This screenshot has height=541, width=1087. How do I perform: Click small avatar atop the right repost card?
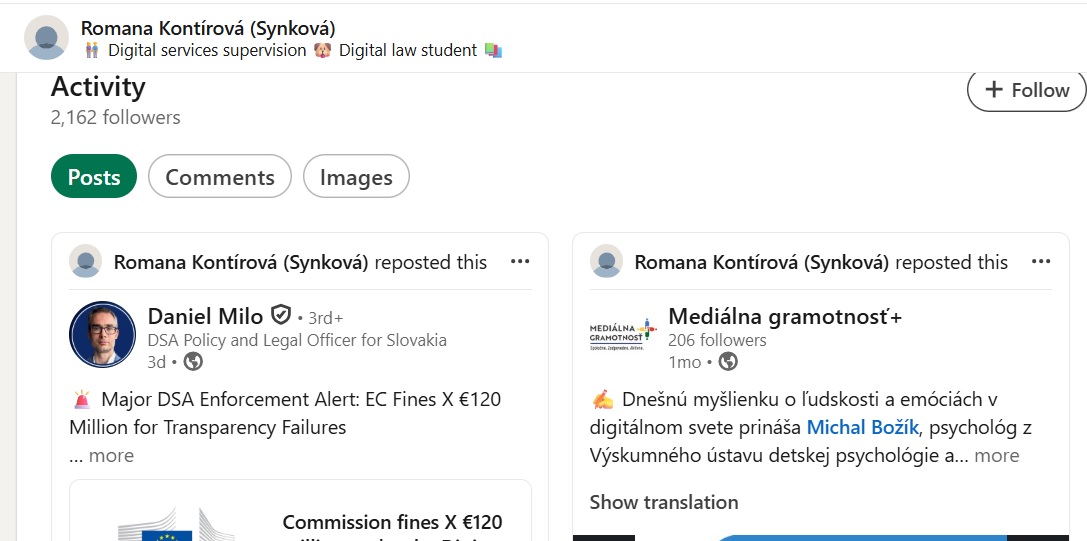pyautogui.click(x=607, y=262)
